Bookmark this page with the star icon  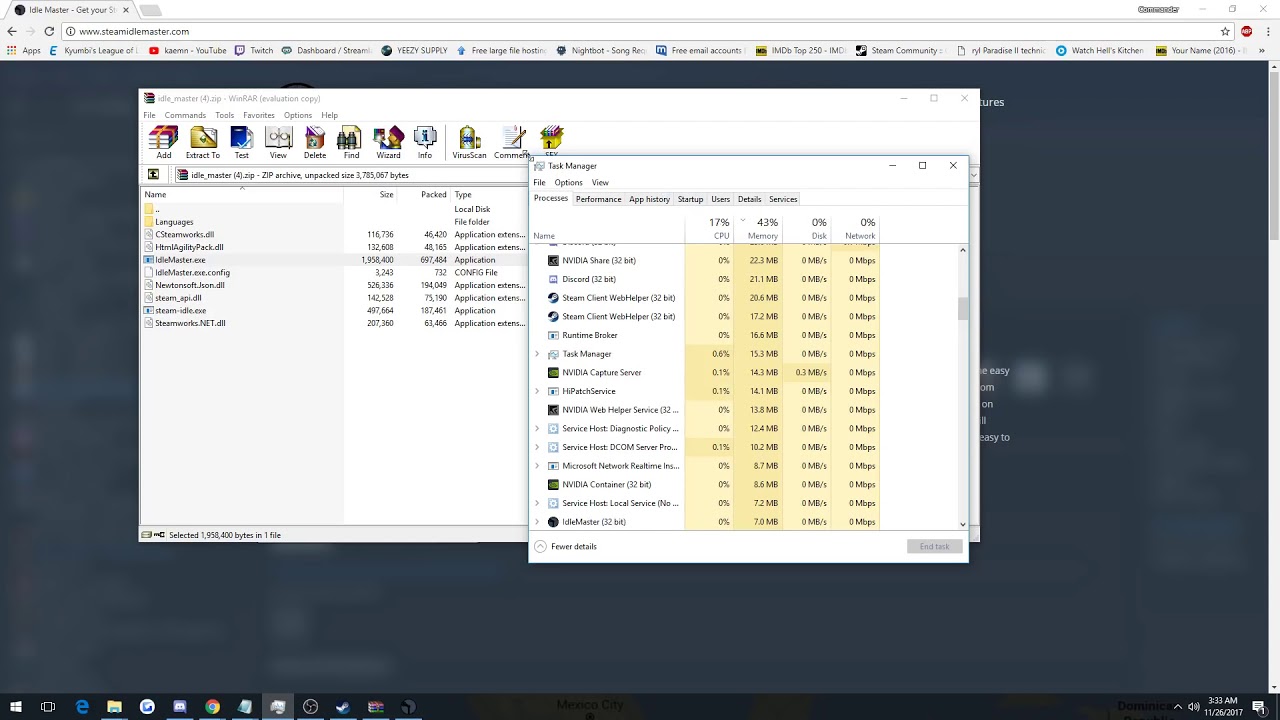[1225, 31]
